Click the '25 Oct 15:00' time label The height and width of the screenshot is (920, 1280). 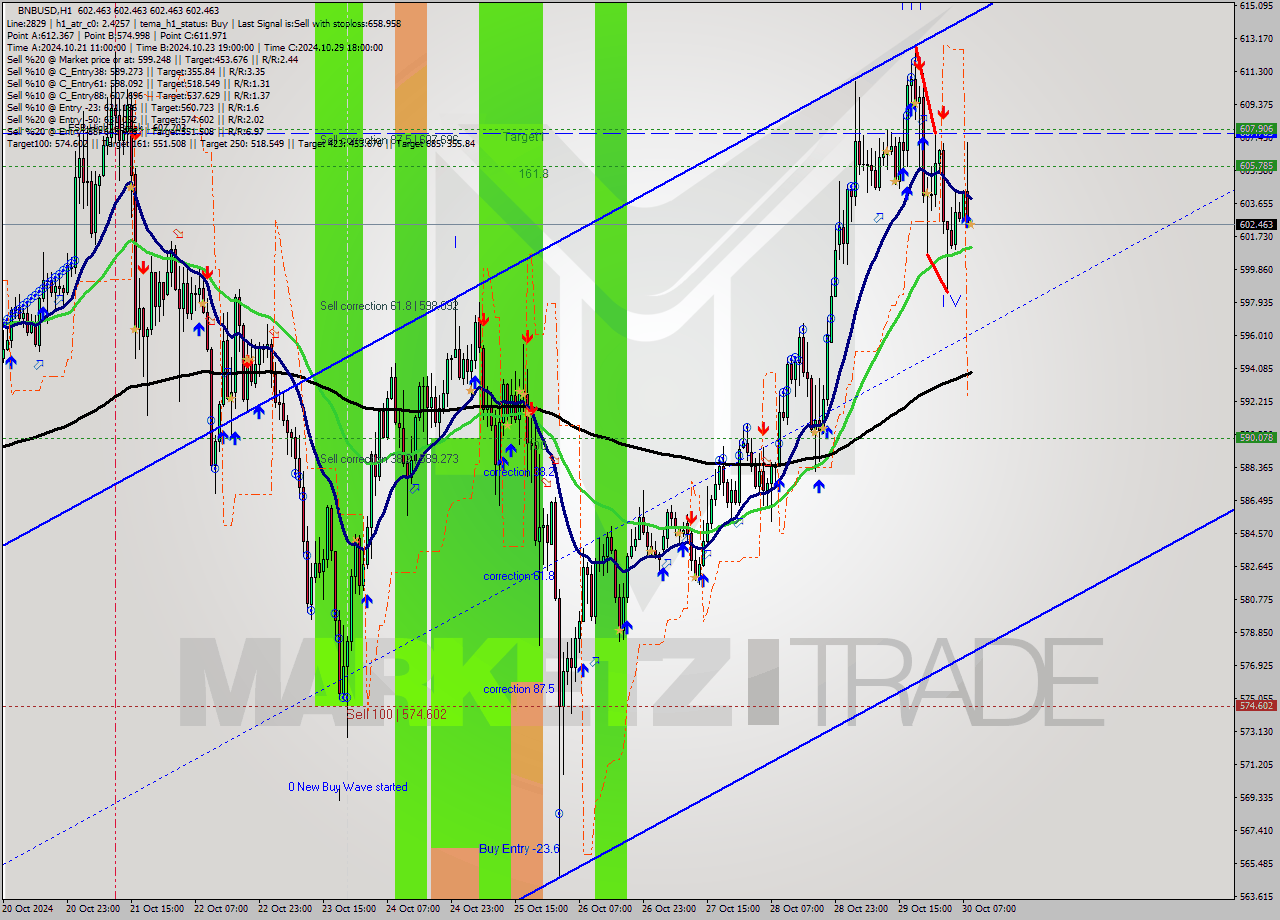click(x=540, y=909)
